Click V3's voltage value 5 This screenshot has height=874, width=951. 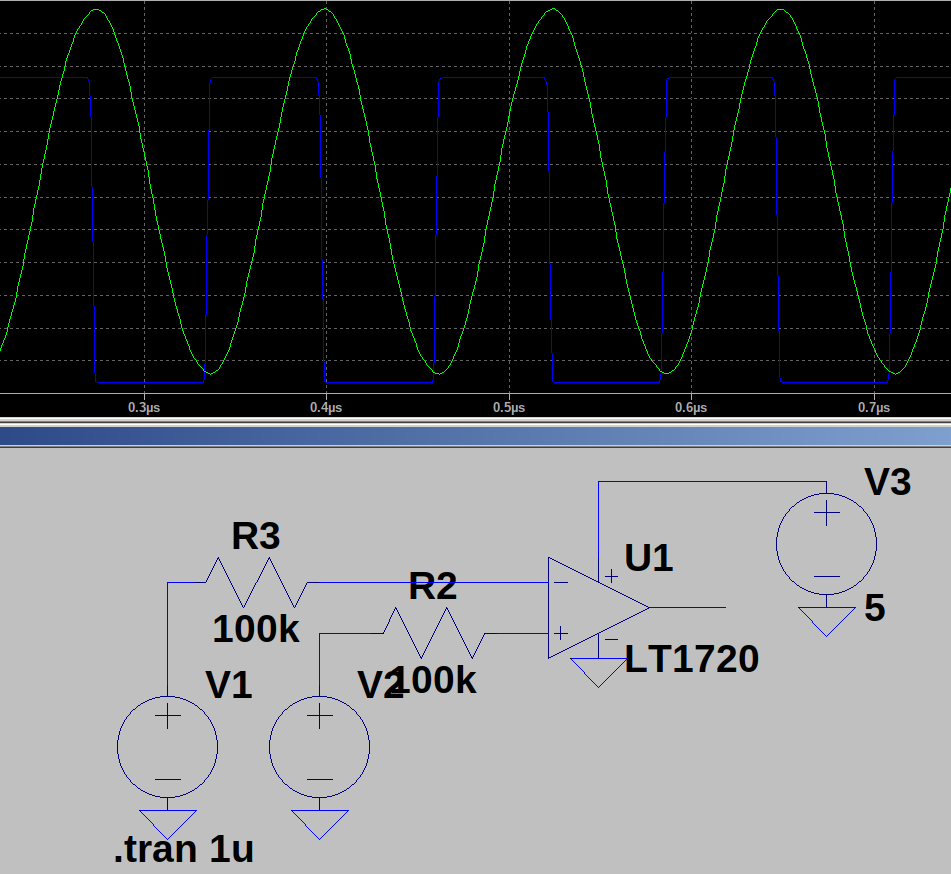[x=874, y=609]
